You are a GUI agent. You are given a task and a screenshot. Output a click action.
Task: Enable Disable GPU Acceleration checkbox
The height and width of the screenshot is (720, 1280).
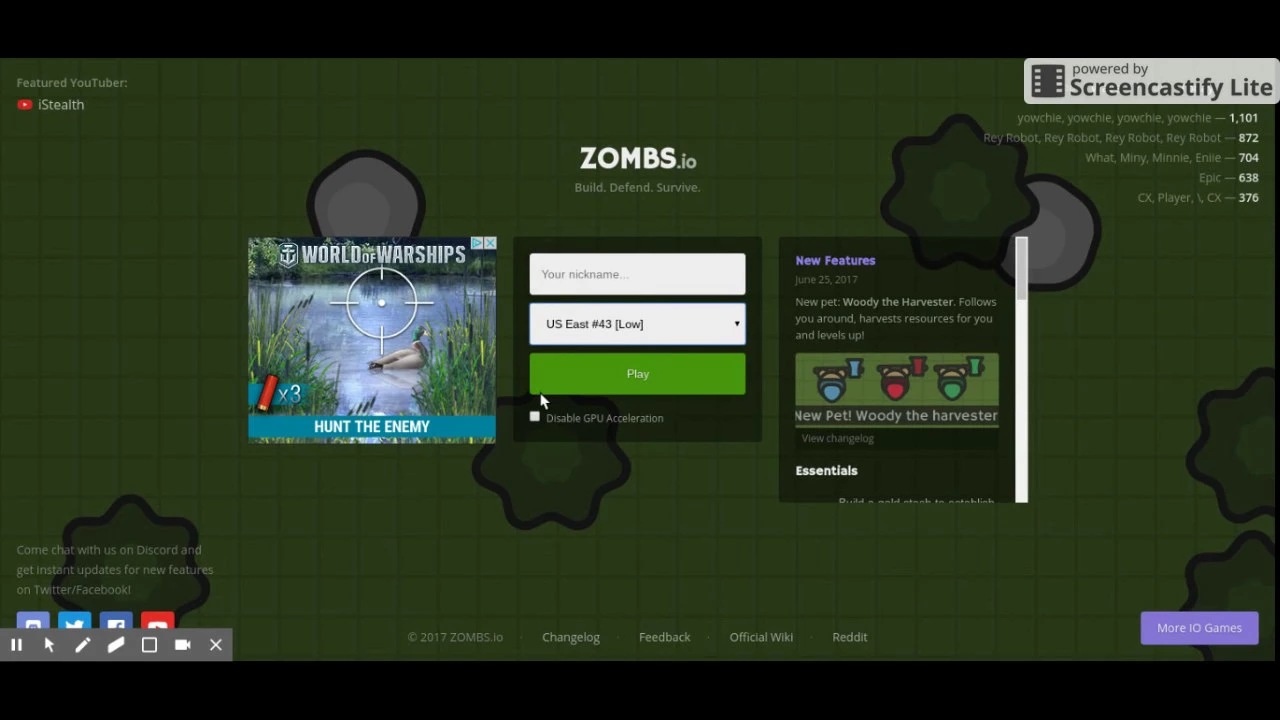535,417
